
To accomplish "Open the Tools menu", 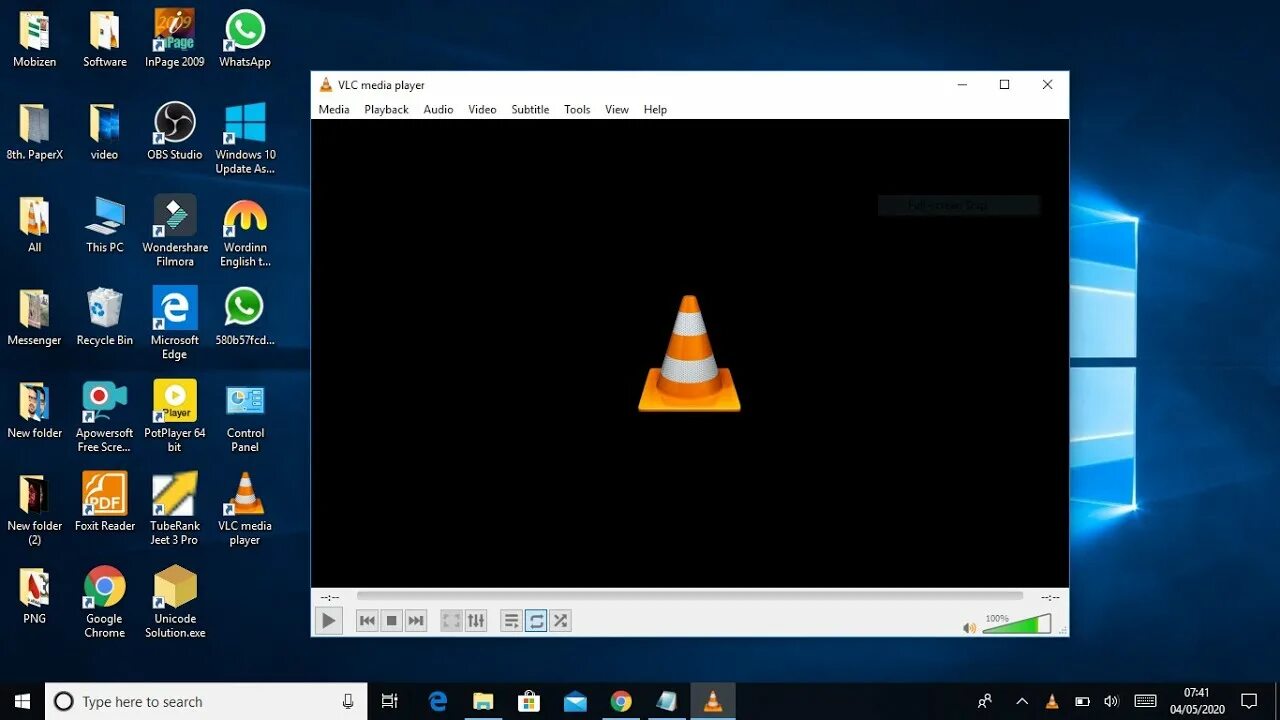I will click(577, 109).
